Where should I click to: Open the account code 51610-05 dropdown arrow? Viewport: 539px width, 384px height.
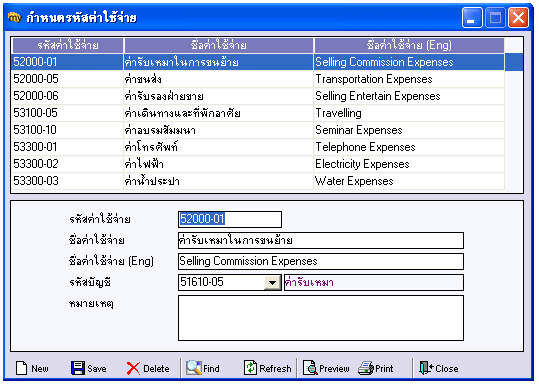273,283
